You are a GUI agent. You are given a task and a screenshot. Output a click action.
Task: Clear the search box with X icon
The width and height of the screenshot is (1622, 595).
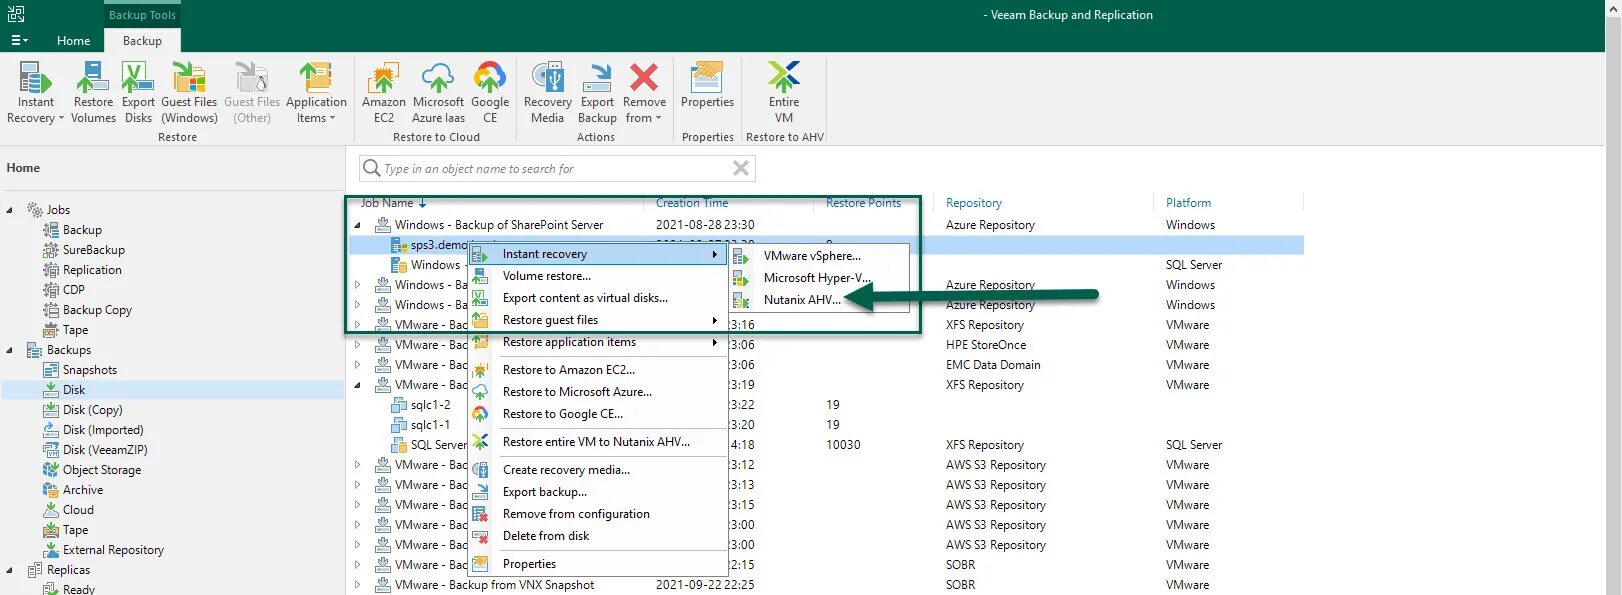(x=741, y=168)
